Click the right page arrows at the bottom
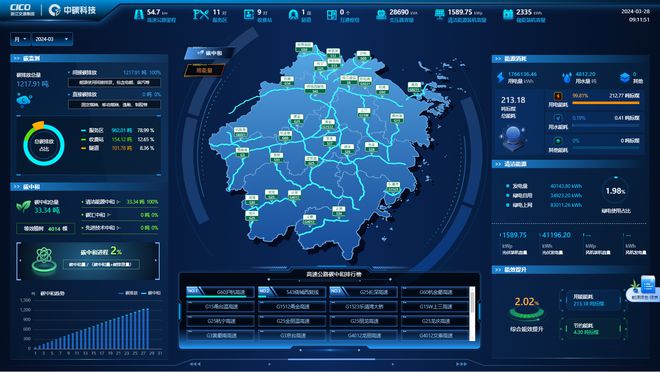The image size is (660, 372). [x=461, y=364]
